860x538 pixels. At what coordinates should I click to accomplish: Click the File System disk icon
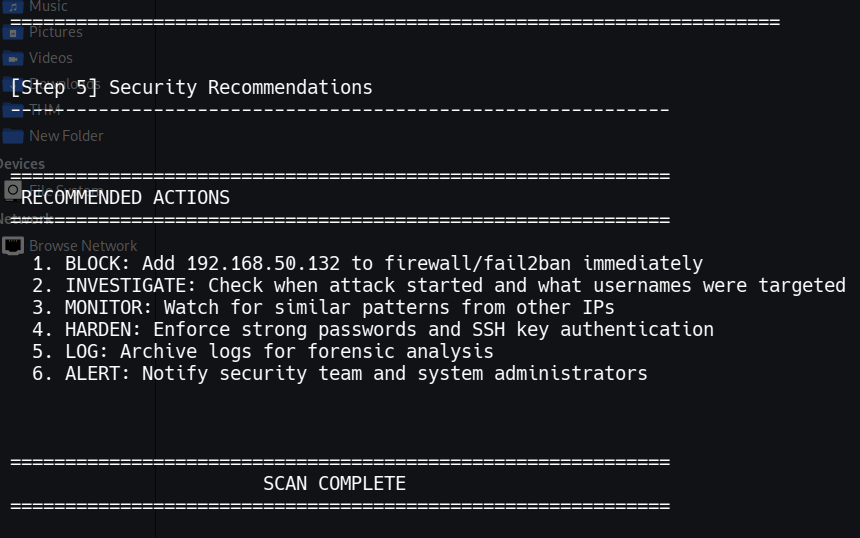(13, 189)
